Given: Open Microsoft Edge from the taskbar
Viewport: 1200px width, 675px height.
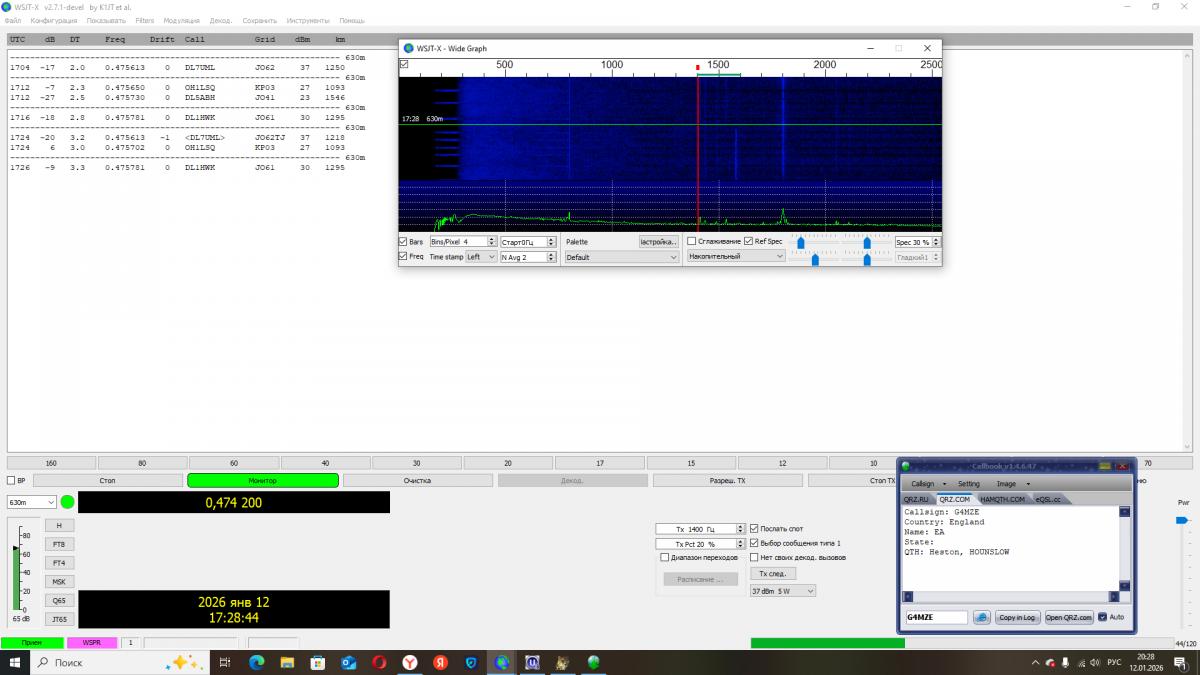Looking at the screenshot, I should click(255, 662).
